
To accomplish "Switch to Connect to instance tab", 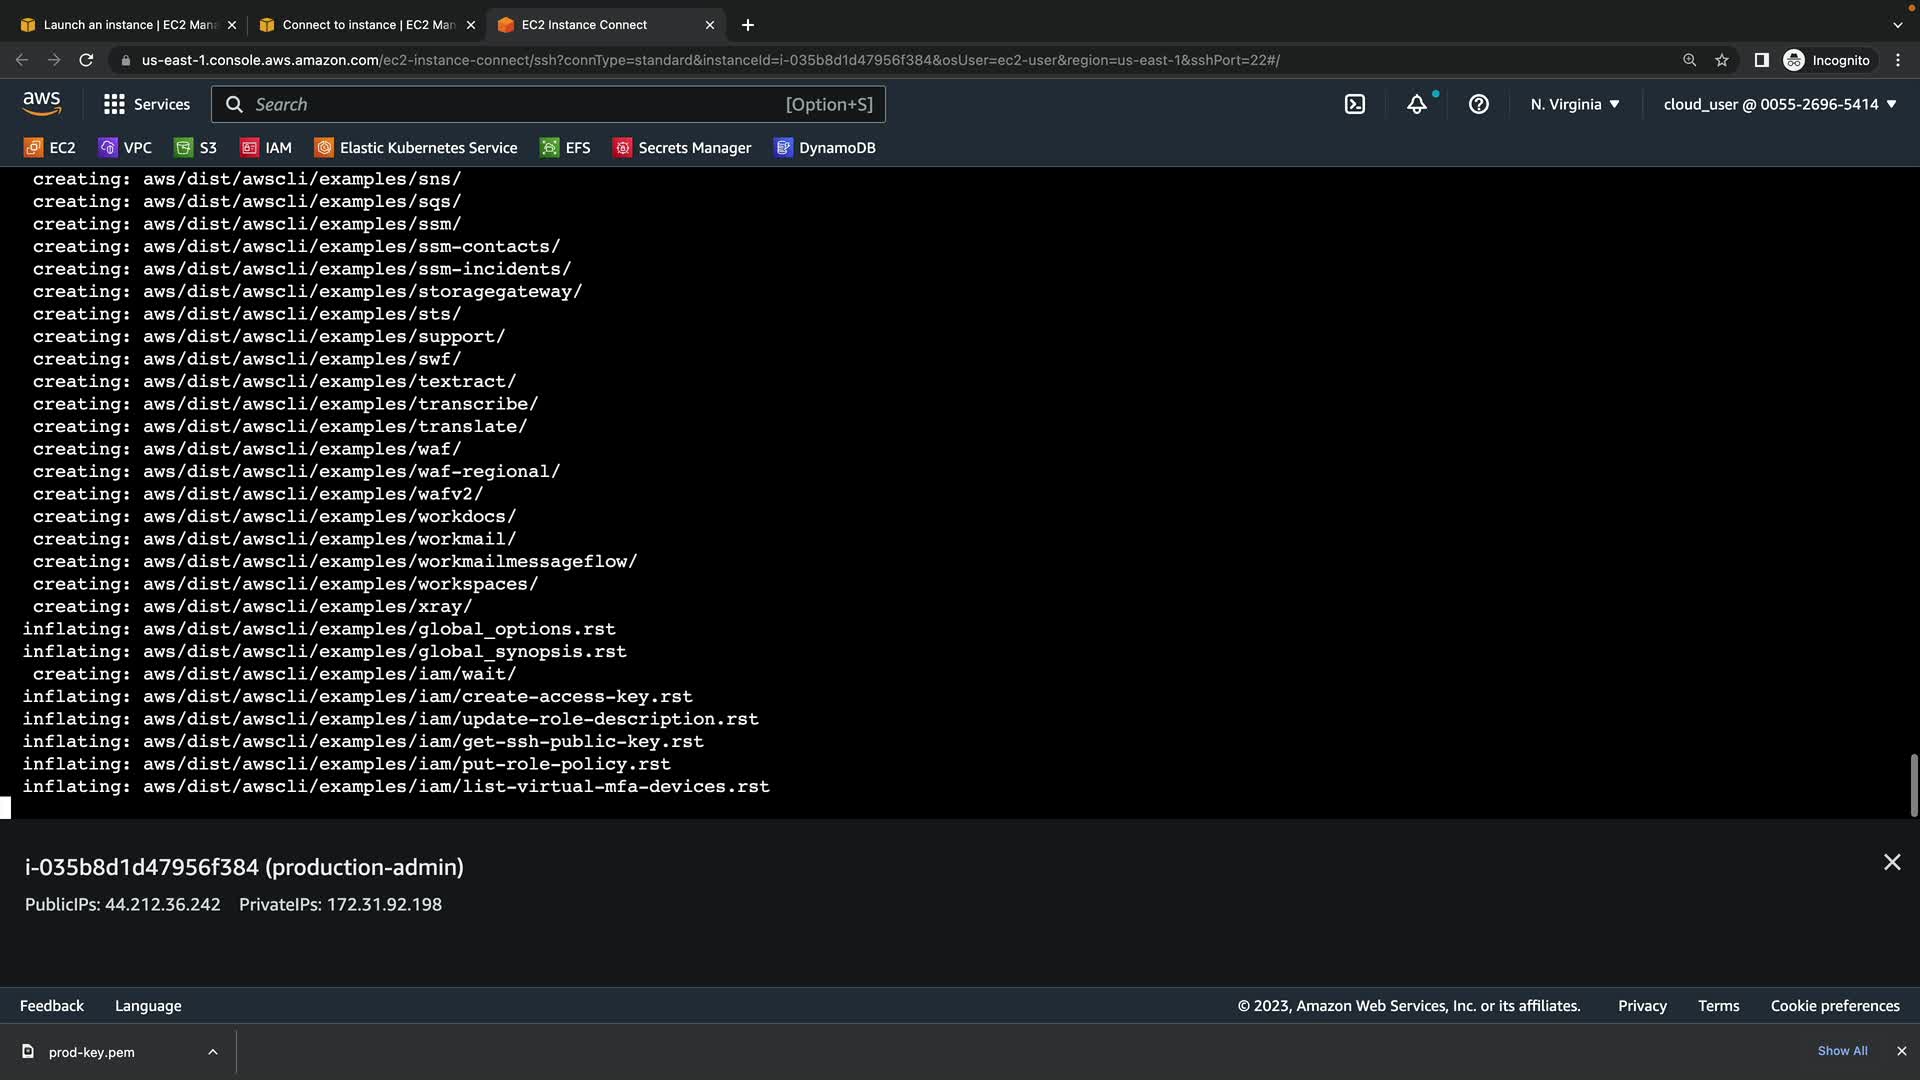I will click(368, 25).
